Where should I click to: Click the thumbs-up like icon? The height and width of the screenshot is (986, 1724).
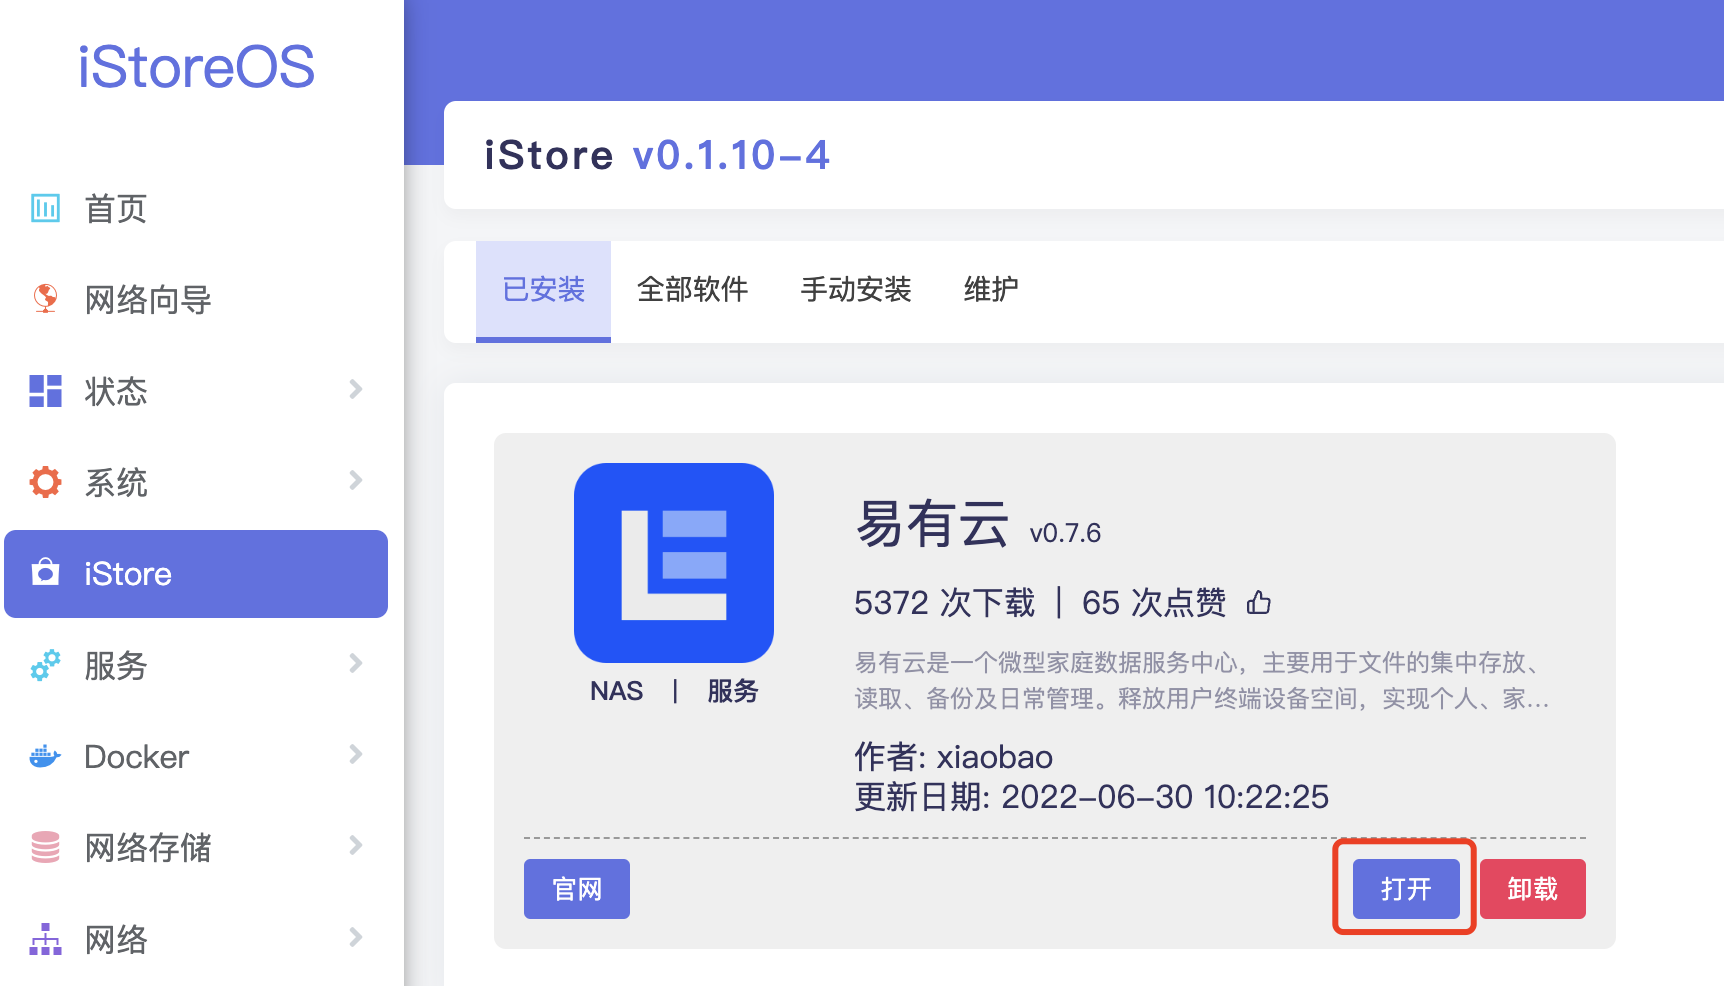[1259, 602]
